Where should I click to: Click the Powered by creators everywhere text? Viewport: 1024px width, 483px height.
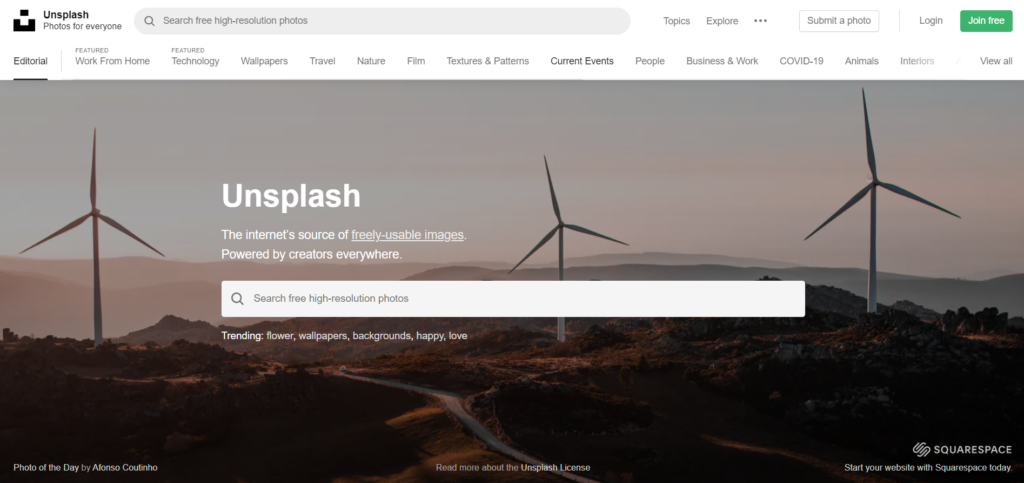[312, 255]
